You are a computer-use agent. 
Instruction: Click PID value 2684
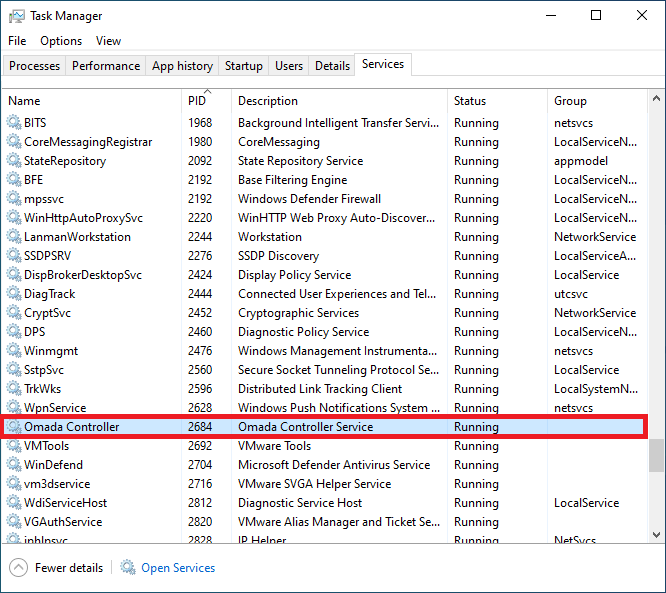(x=200, y=426)
